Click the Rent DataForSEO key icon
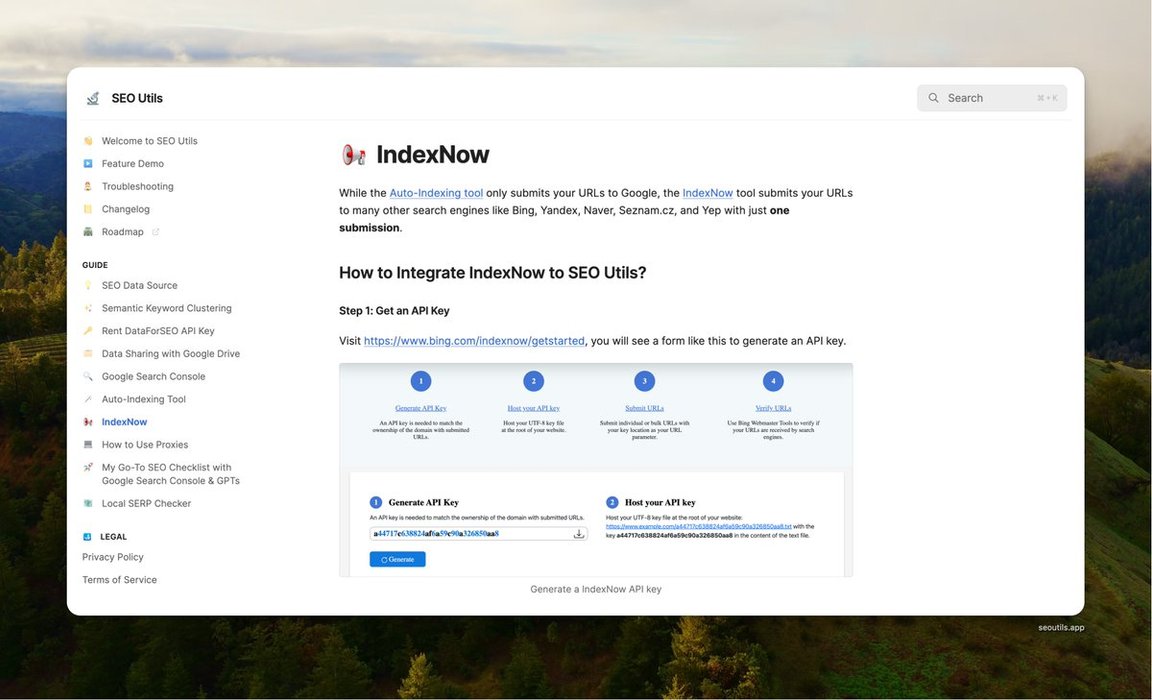The image size is (1152, 700). [88, 331]
